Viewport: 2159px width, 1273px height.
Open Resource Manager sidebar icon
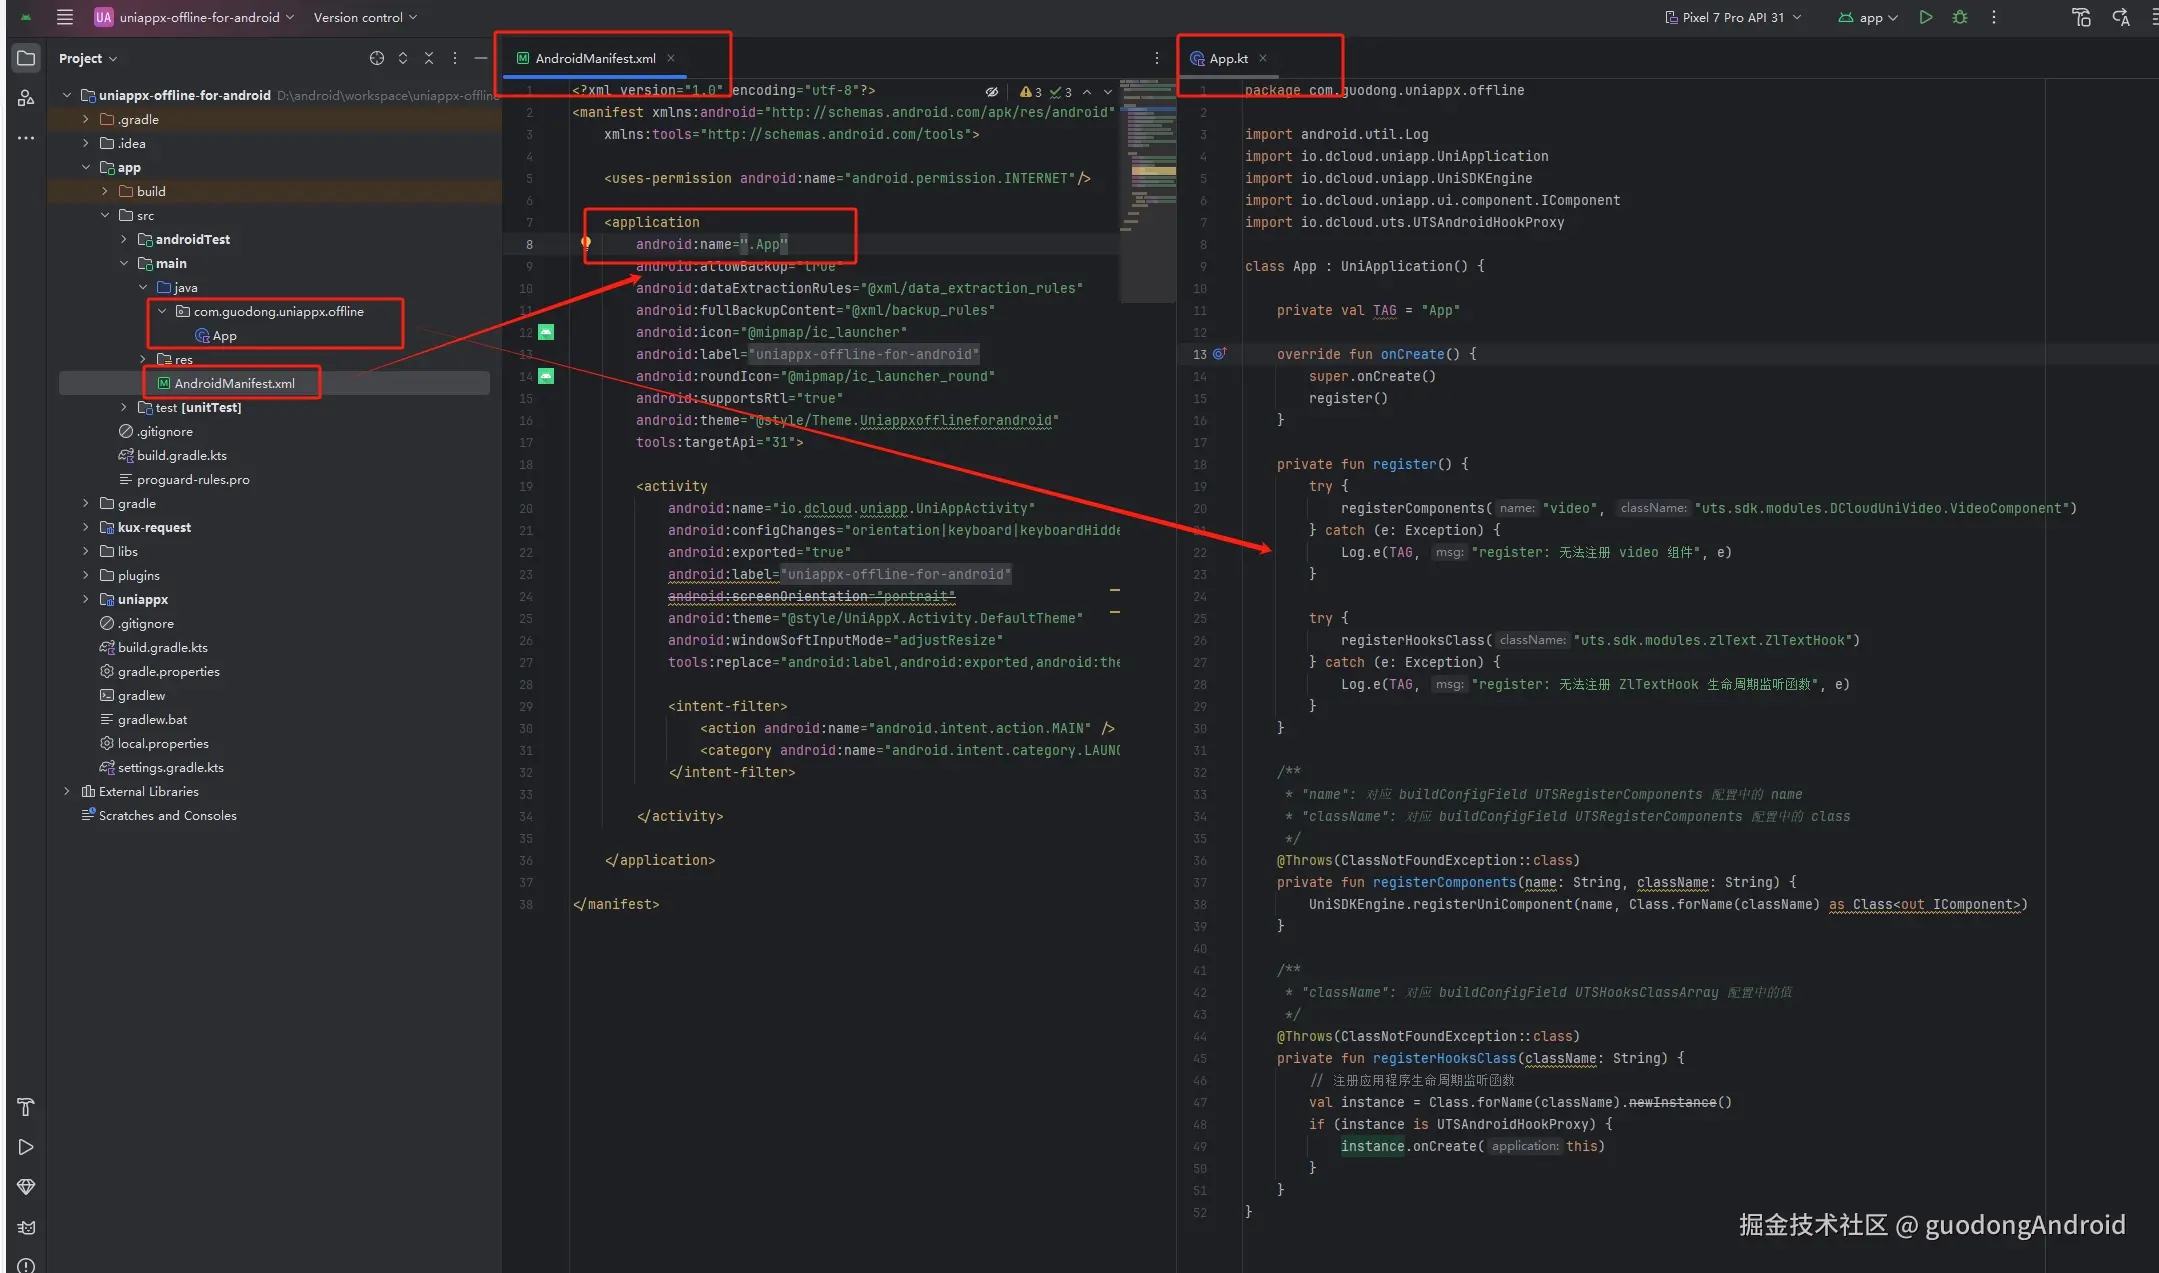click(x=26, y=98)
